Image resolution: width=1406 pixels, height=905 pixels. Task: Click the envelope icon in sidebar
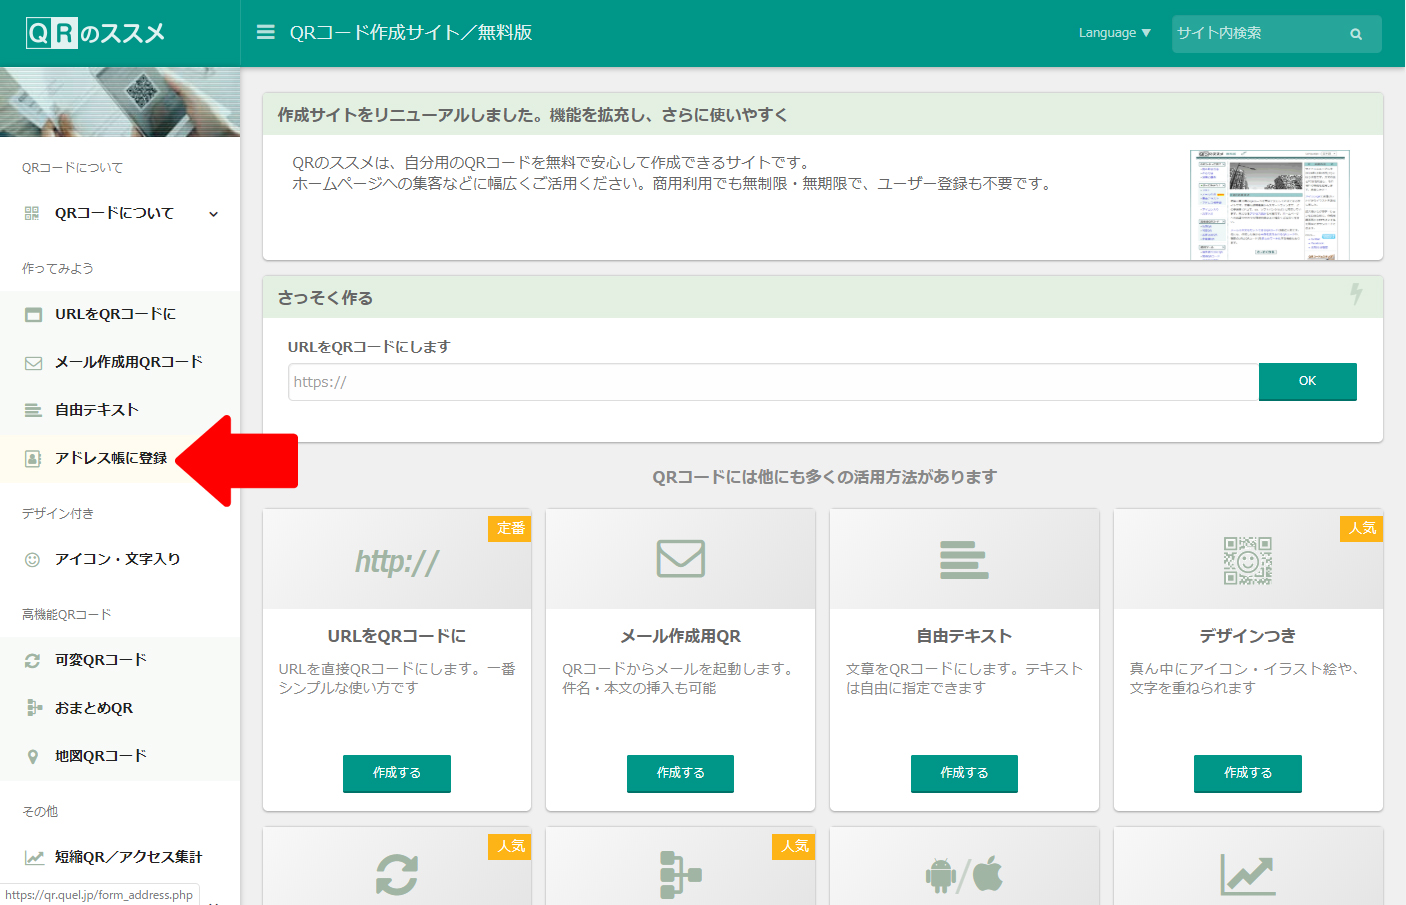coord(33,363)
